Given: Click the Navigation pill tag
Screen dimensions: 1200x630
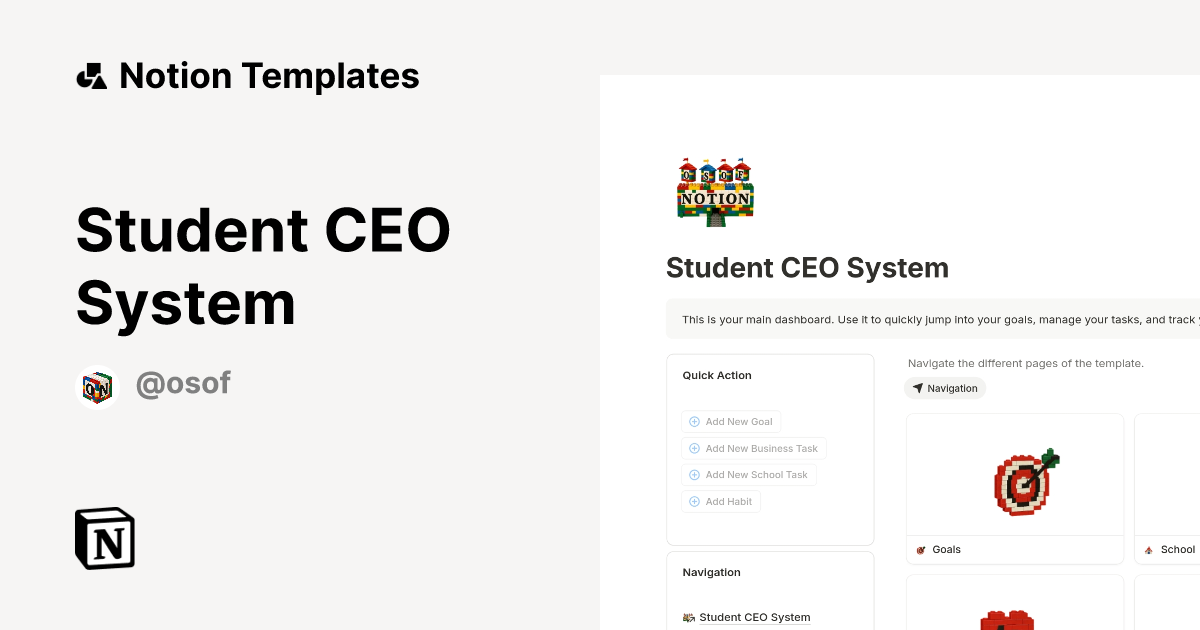Looking at the screenshot, I should tap(945, 388).
